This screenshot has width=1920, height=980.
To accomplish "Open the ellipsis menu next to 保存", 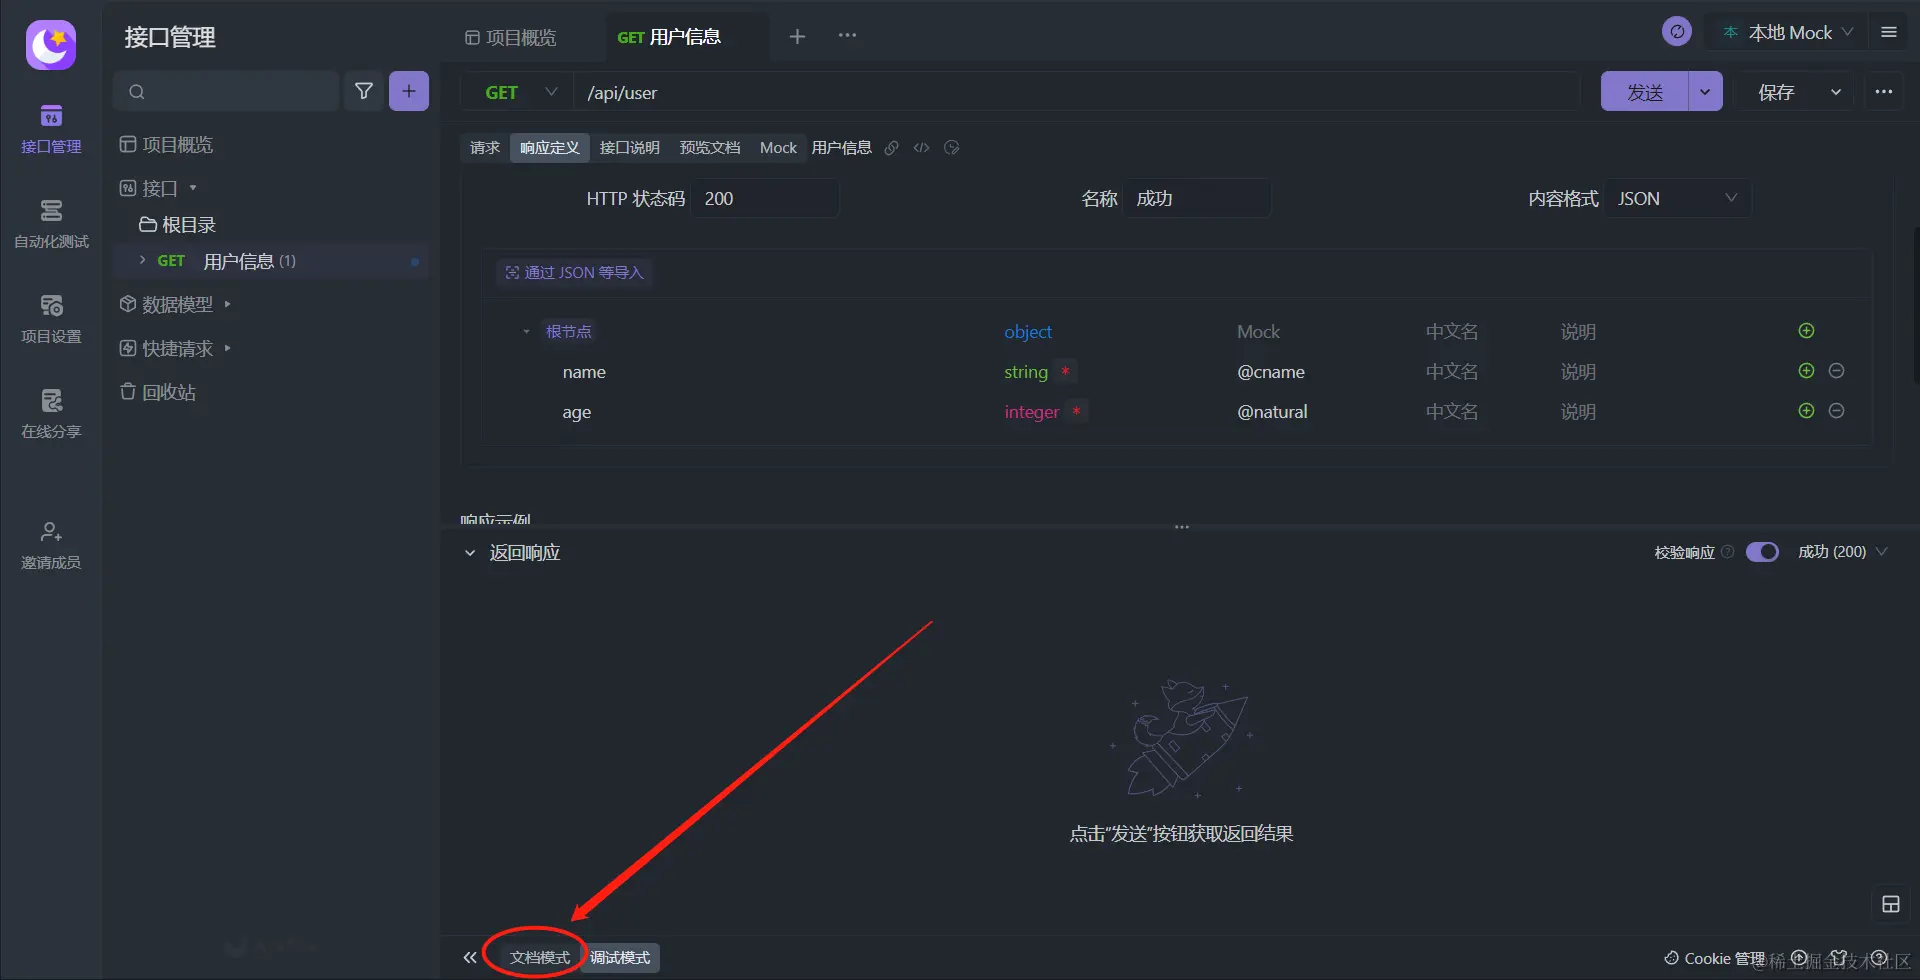I will pyautogui.click(x=1884, y=91).
